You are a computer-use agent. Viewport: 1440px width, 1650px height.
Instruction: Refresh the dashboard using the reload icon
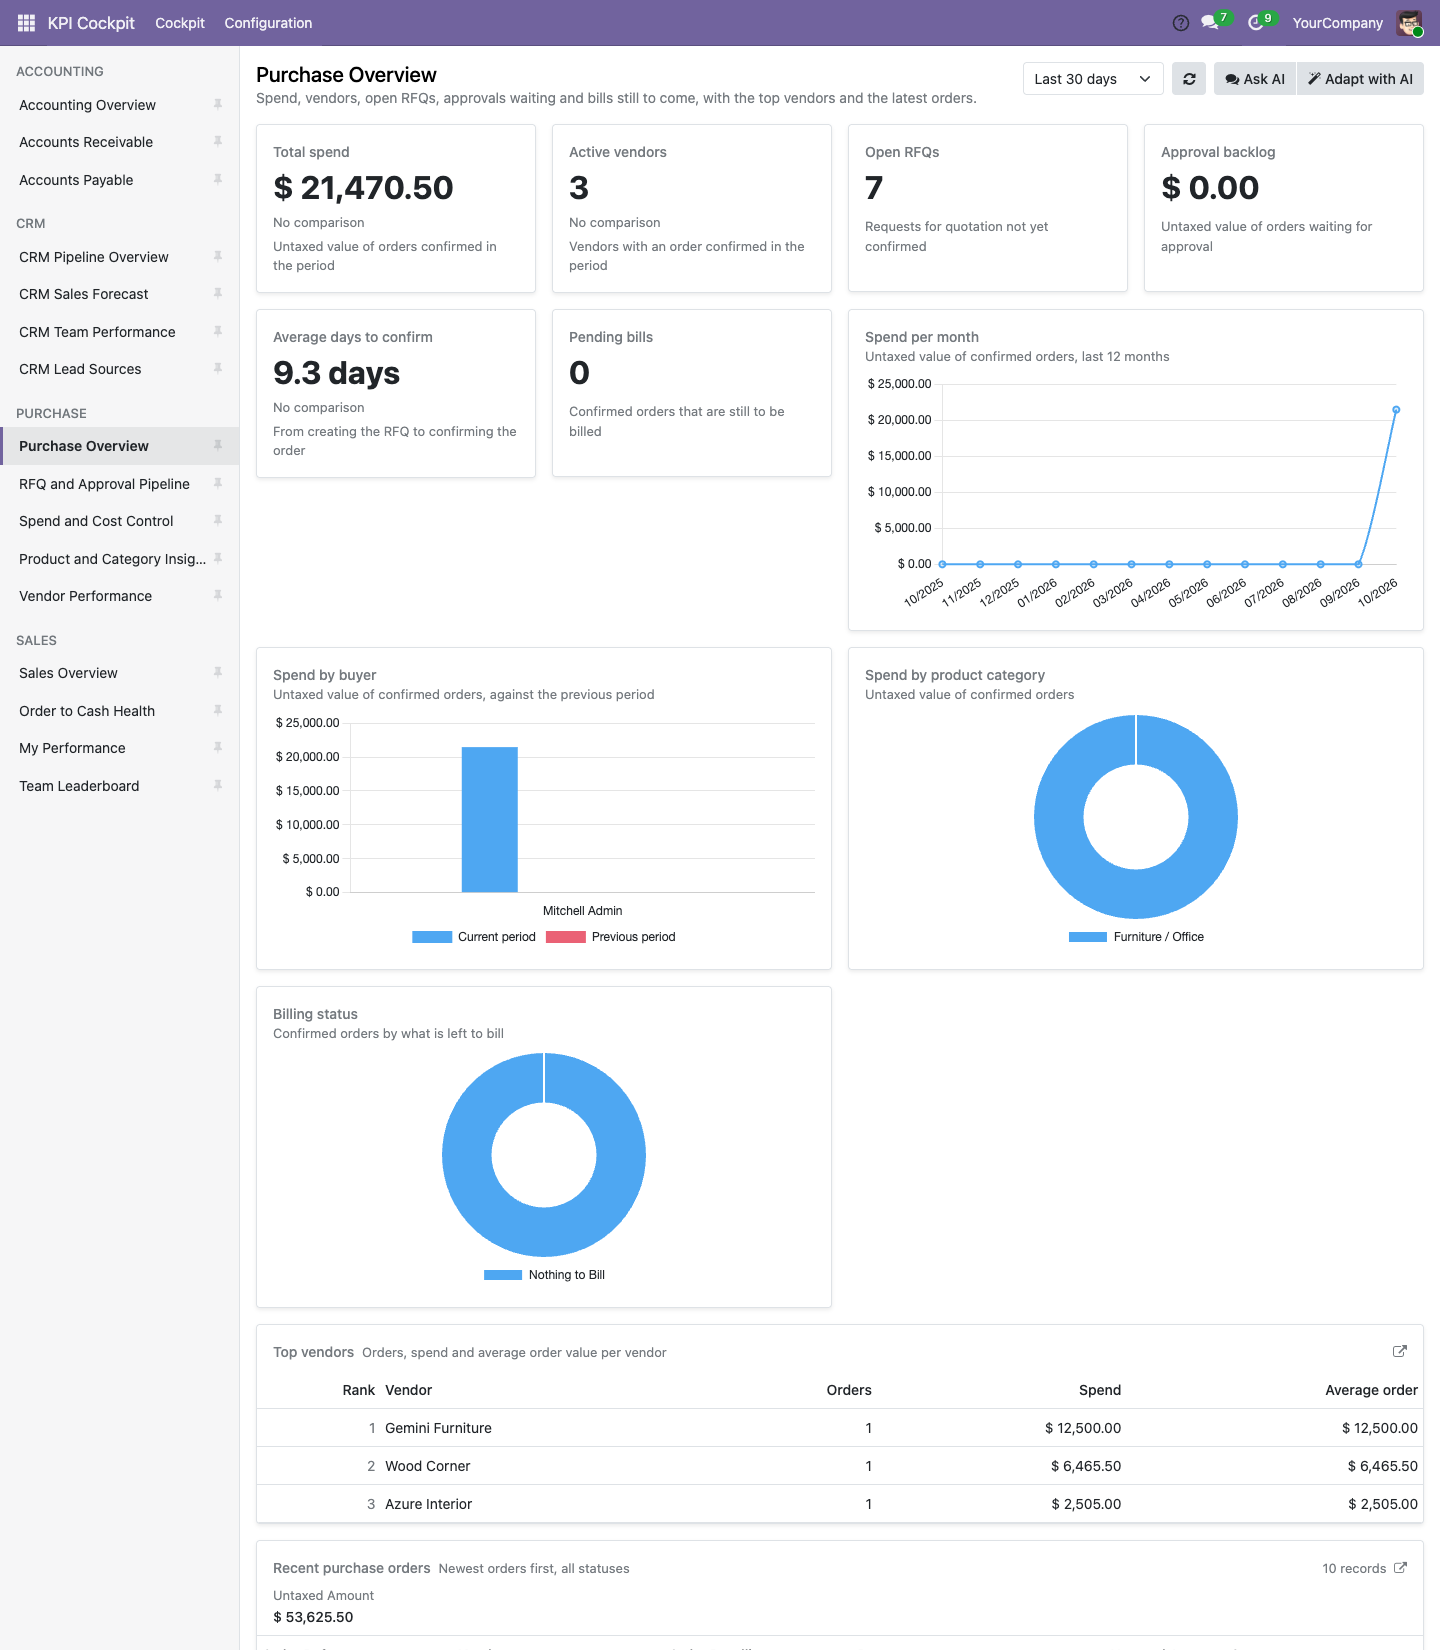pyautogui.click(x=1189, y=79)
